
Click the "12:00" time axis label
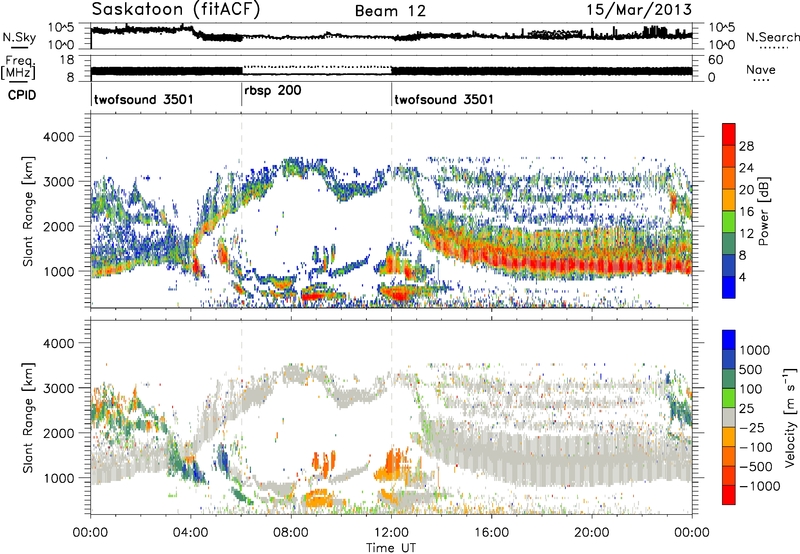(391, 533)
